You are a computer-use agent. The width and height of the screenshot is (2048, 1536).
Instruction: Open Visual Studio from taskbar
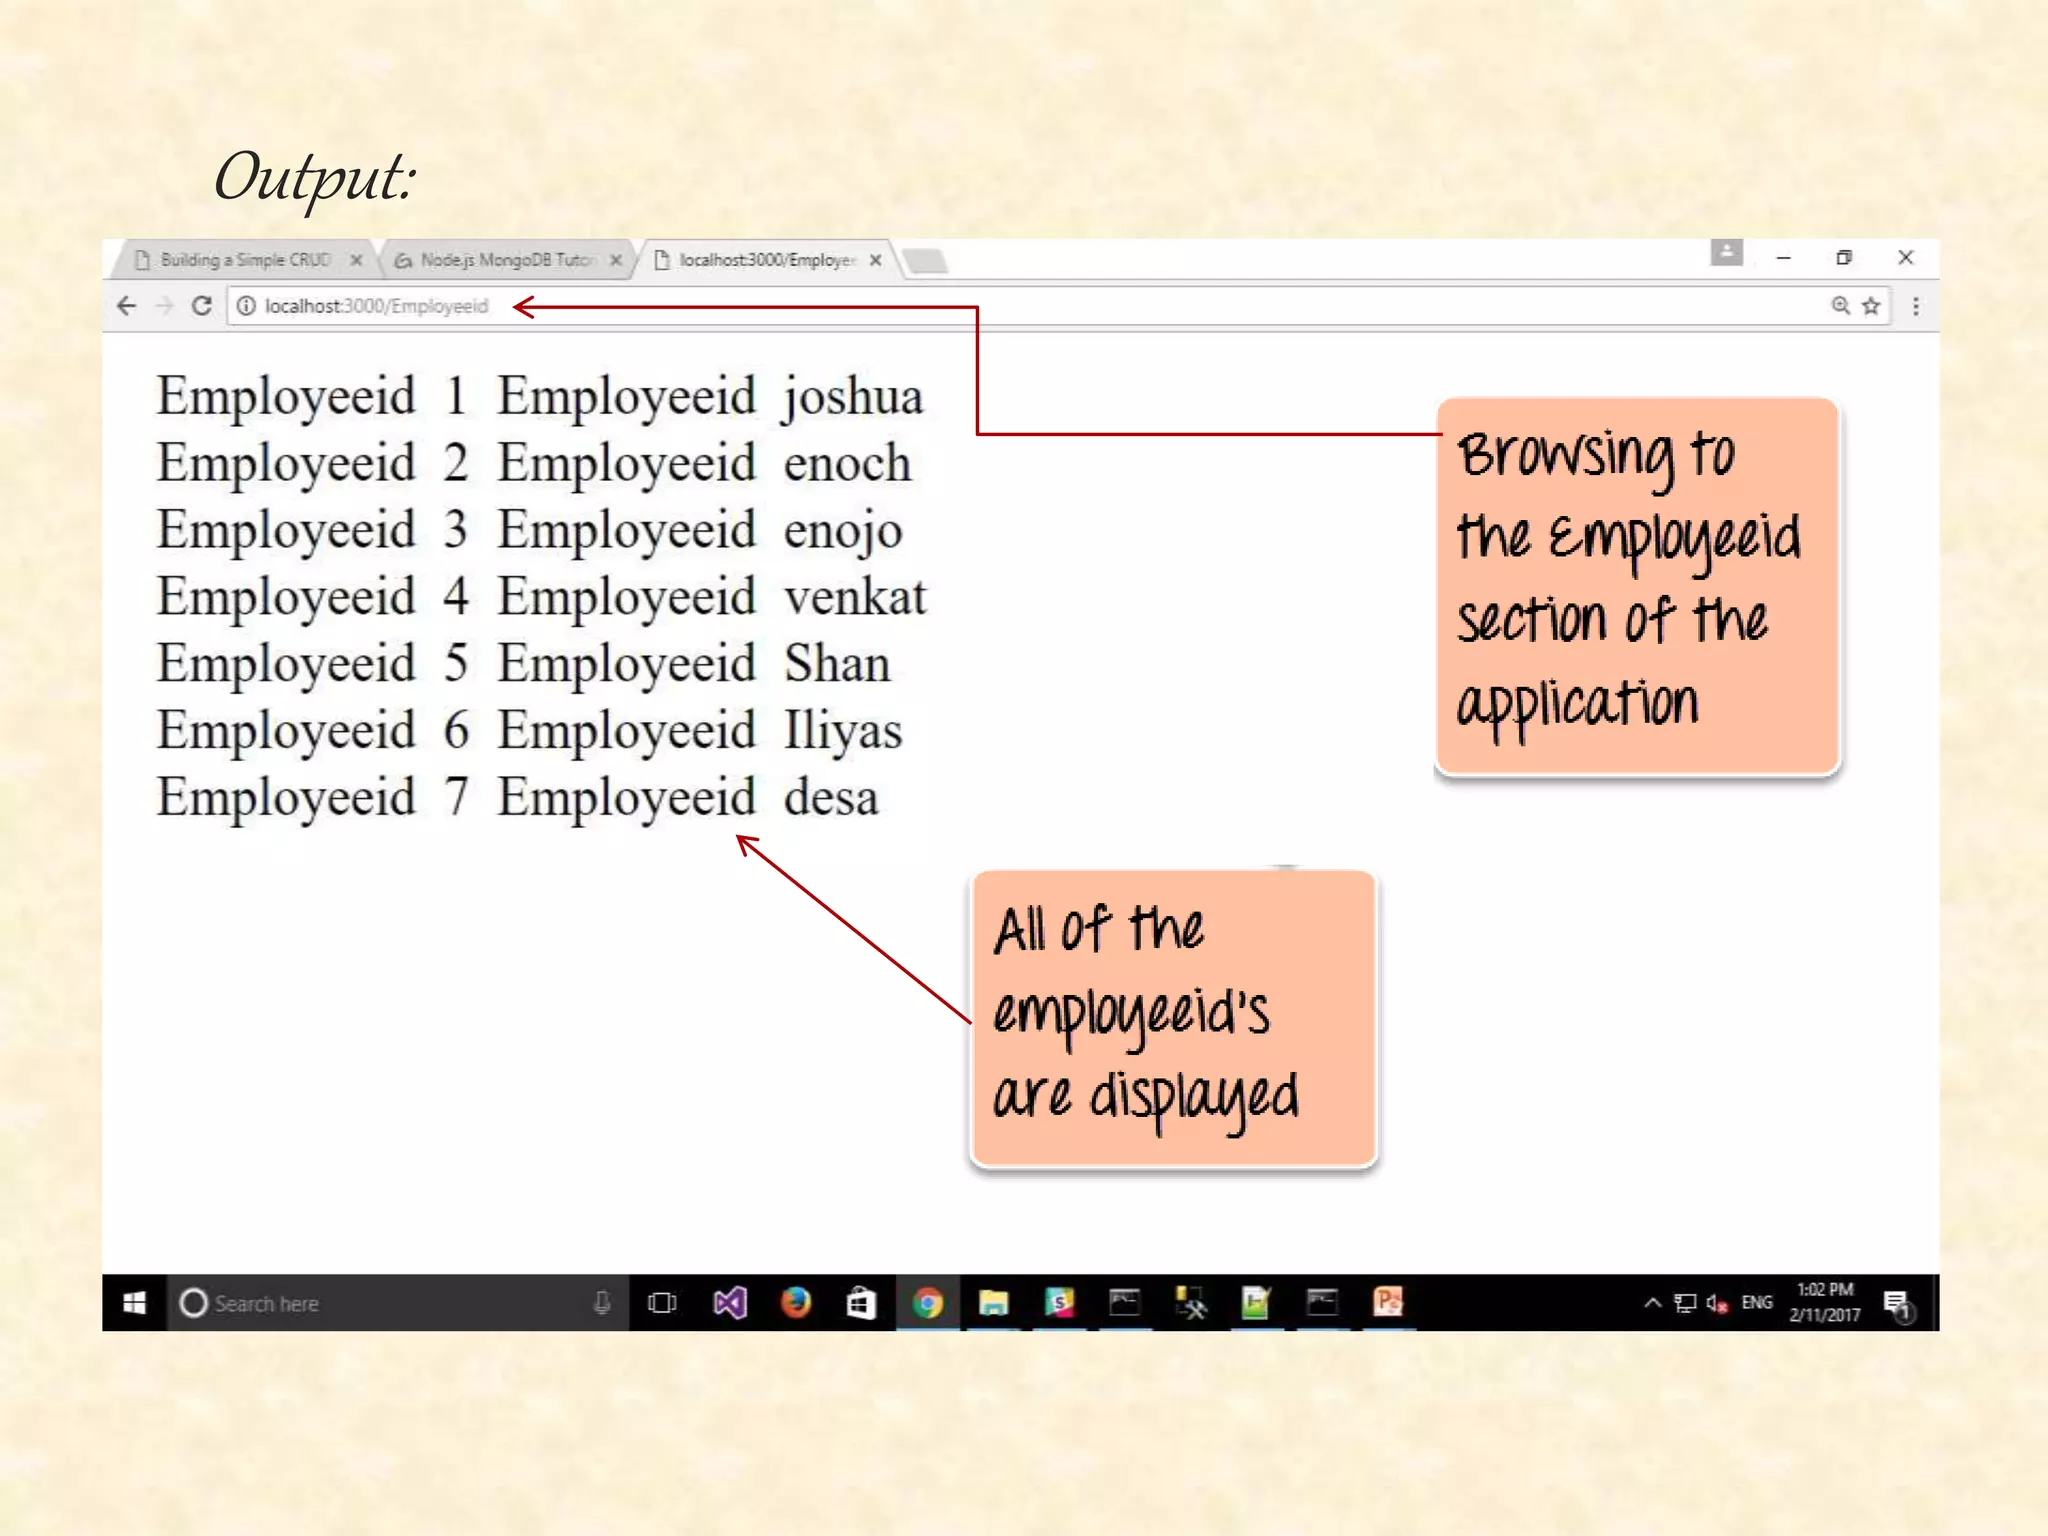pyautogui.click(x=730, y=1303)
